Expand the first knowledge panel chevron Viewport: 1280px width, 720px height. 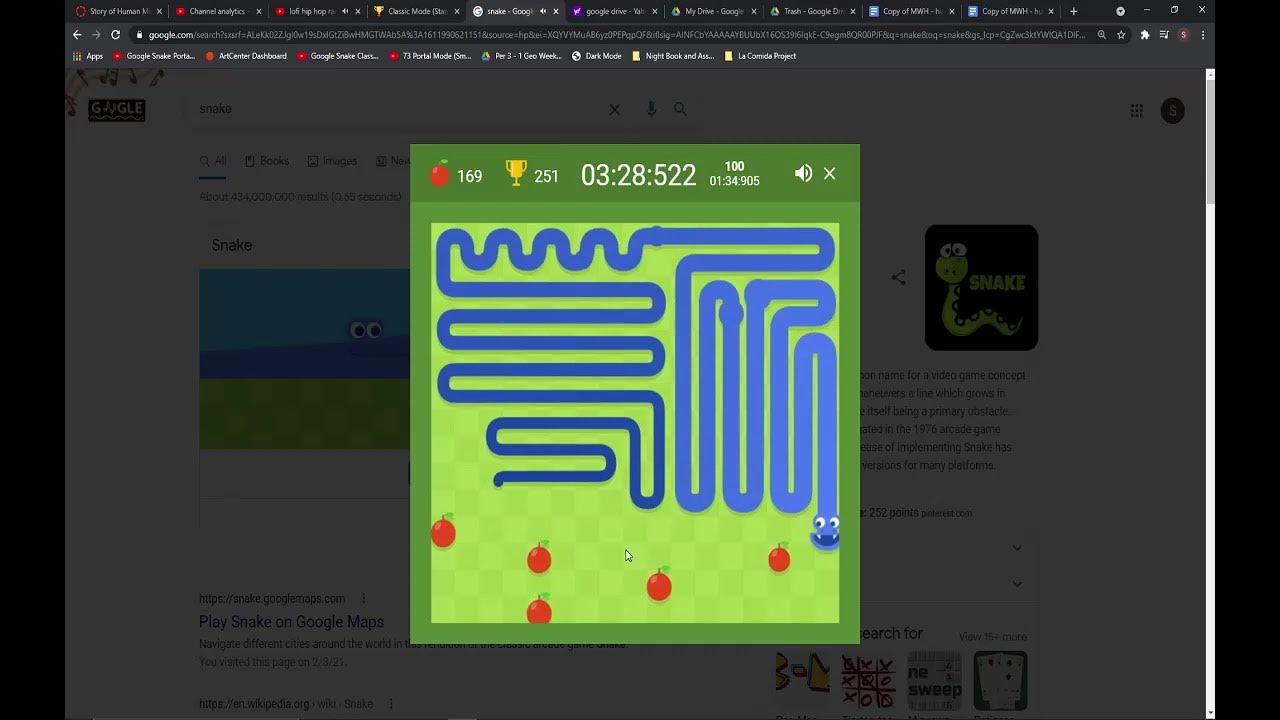coord(1017,548)
